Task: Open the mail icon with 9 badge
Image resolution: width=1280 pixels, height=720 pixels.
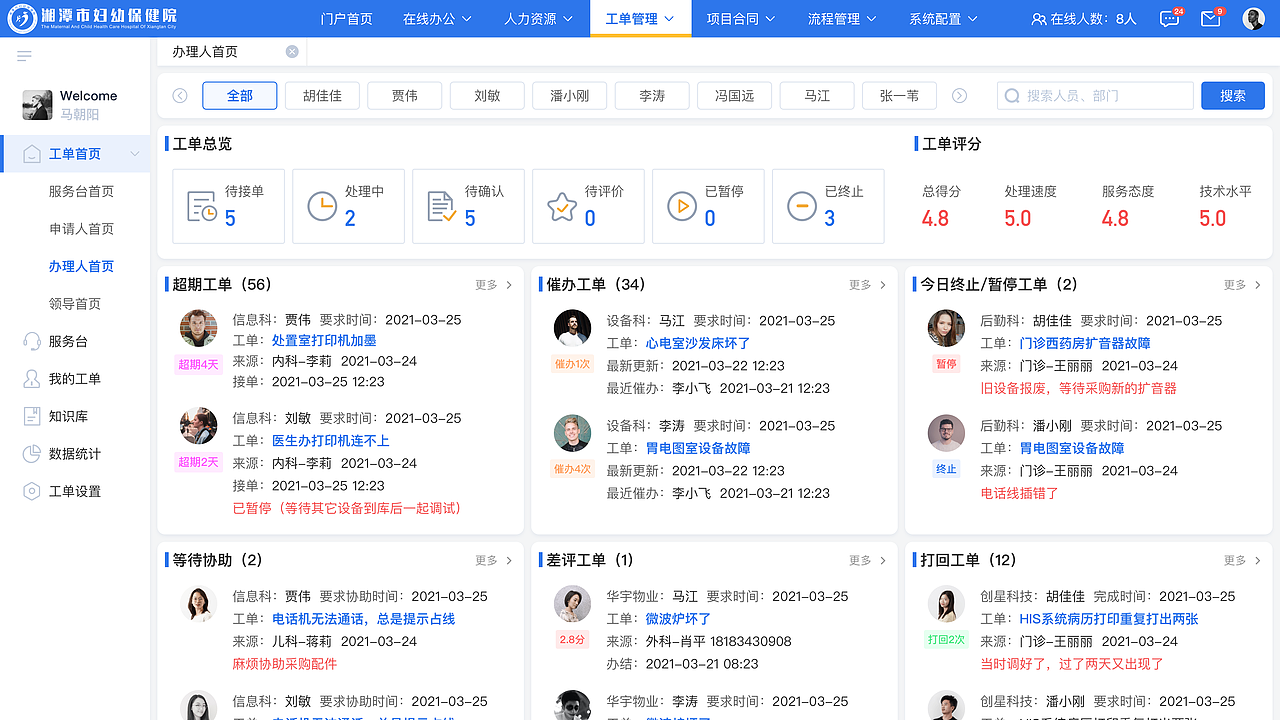Action: tap(1210, 17)
